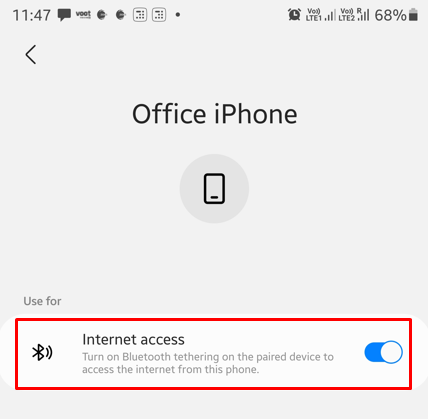Tap the Voot notification icon

click(83, 14)
